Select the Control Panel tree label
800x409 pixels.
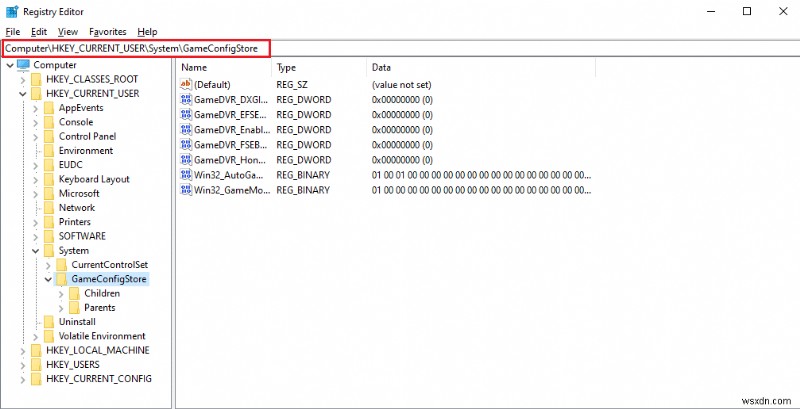87,137
